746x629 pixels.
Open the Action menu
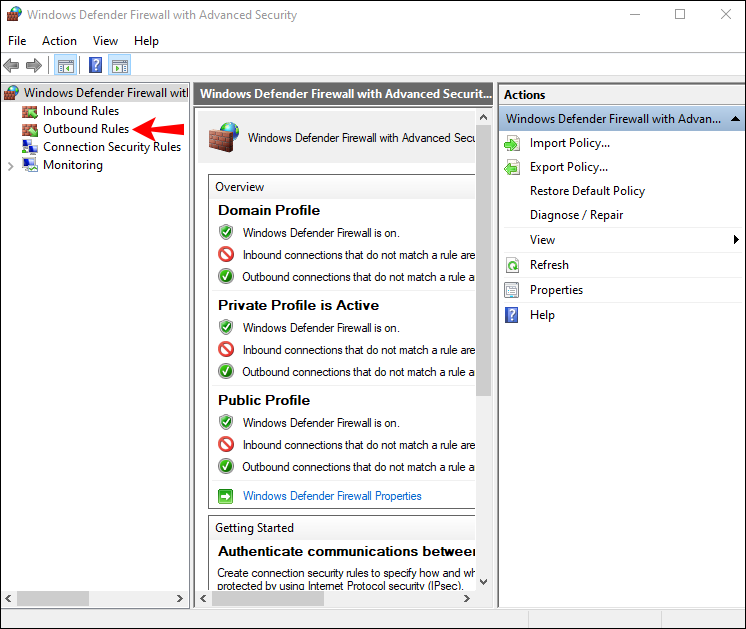tap(59, 41)
